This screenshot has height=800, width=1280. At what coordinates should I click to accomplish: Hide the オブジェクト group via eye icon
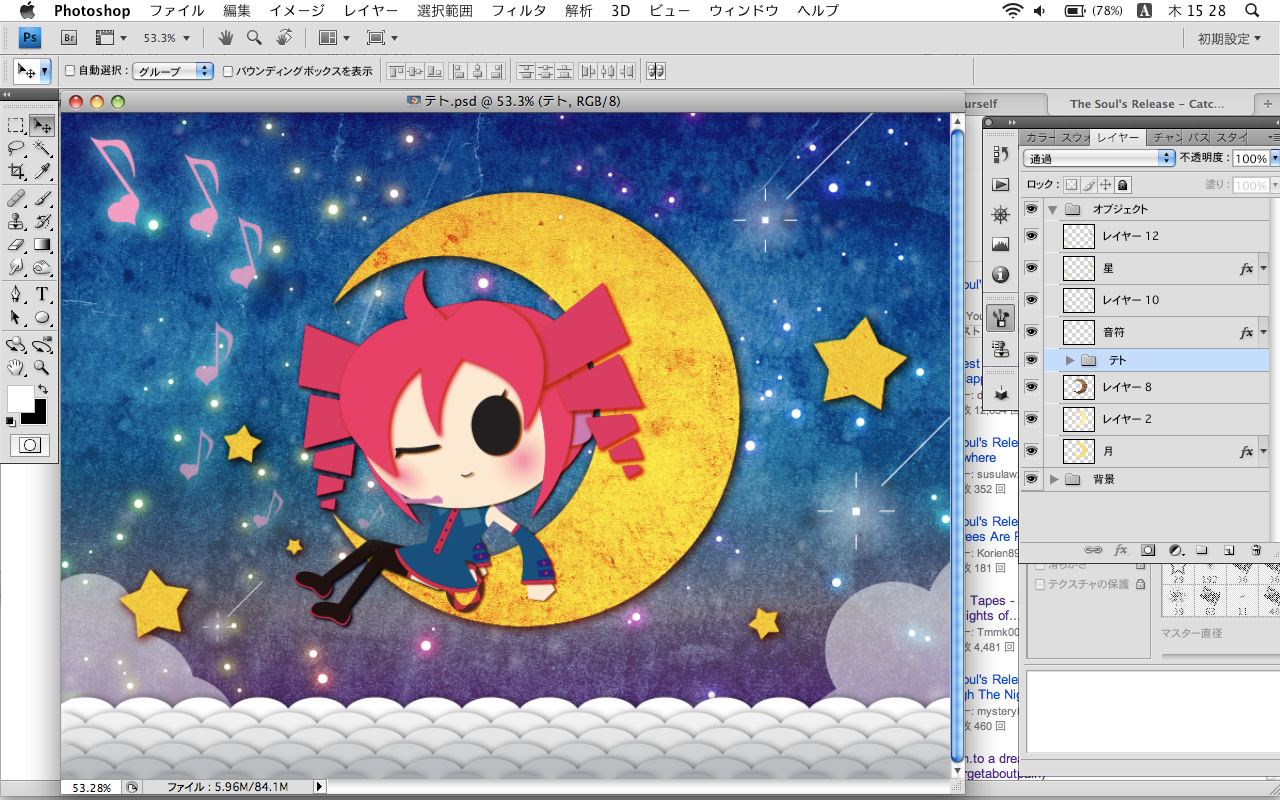click(1031, 209)
